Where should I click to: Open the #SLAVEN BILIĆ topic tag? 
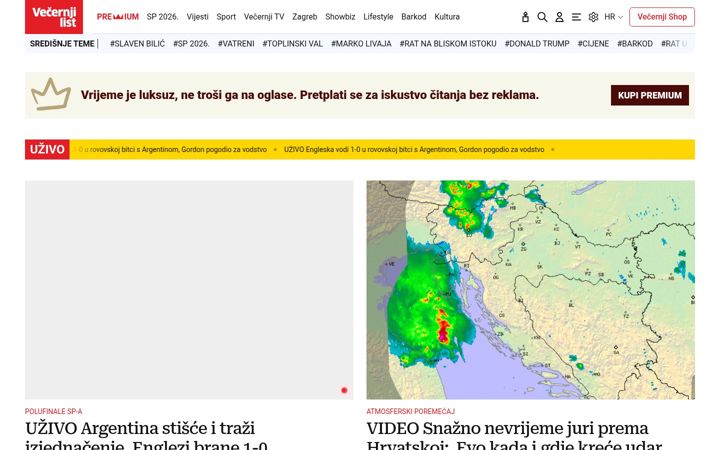[x=137, y=44]
